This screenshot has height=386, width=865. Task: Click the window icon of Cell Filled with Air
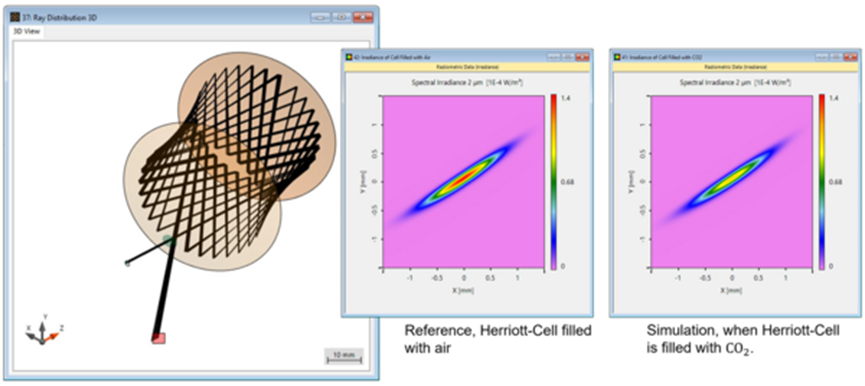coord(349,57)
